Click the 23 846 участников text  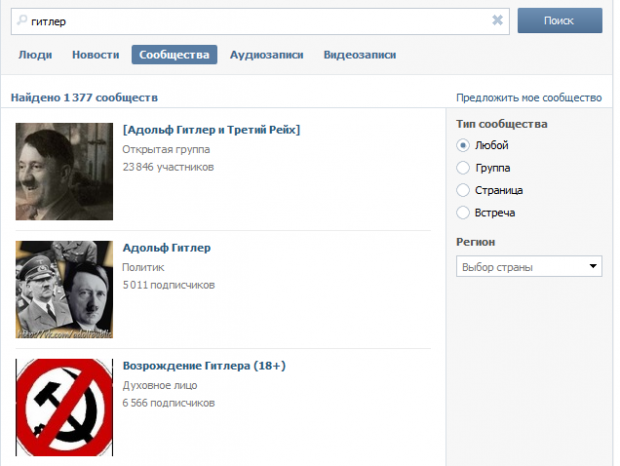coord(168,167)
